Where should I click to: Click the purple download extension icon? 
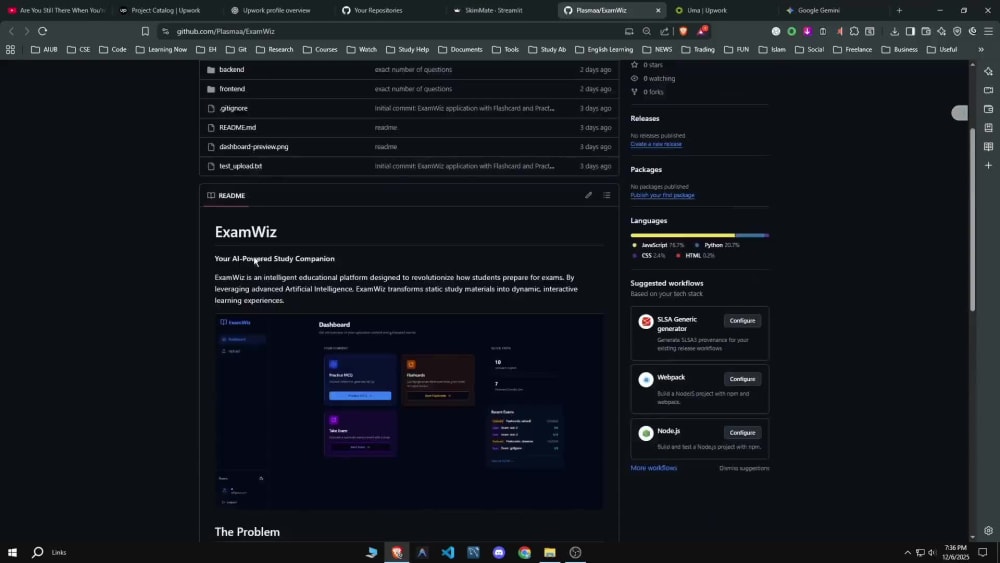807,31
